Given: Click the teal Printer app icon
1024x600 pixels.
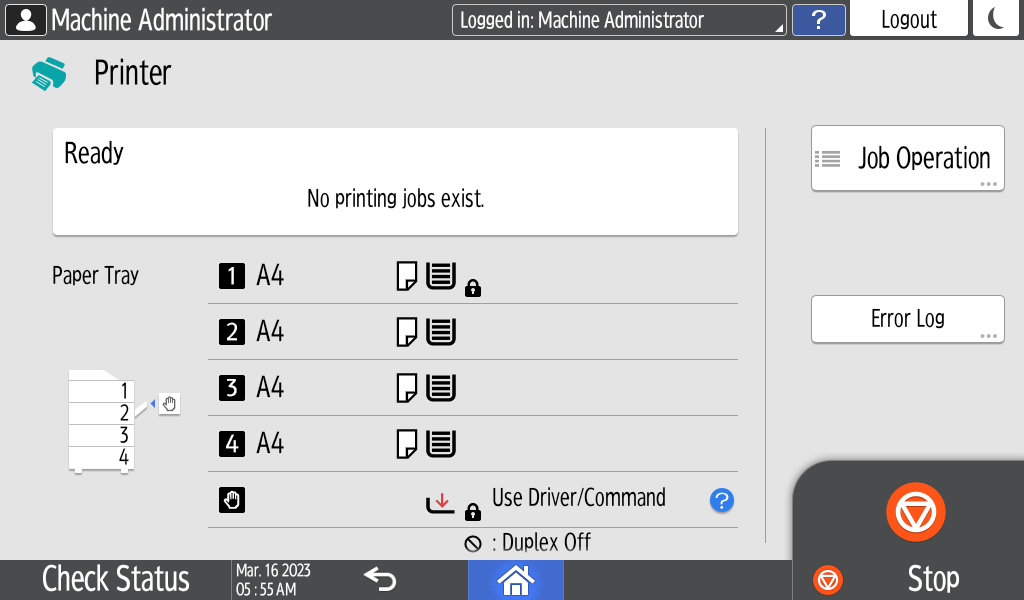Looking at the screenshot, I should 48,74.
